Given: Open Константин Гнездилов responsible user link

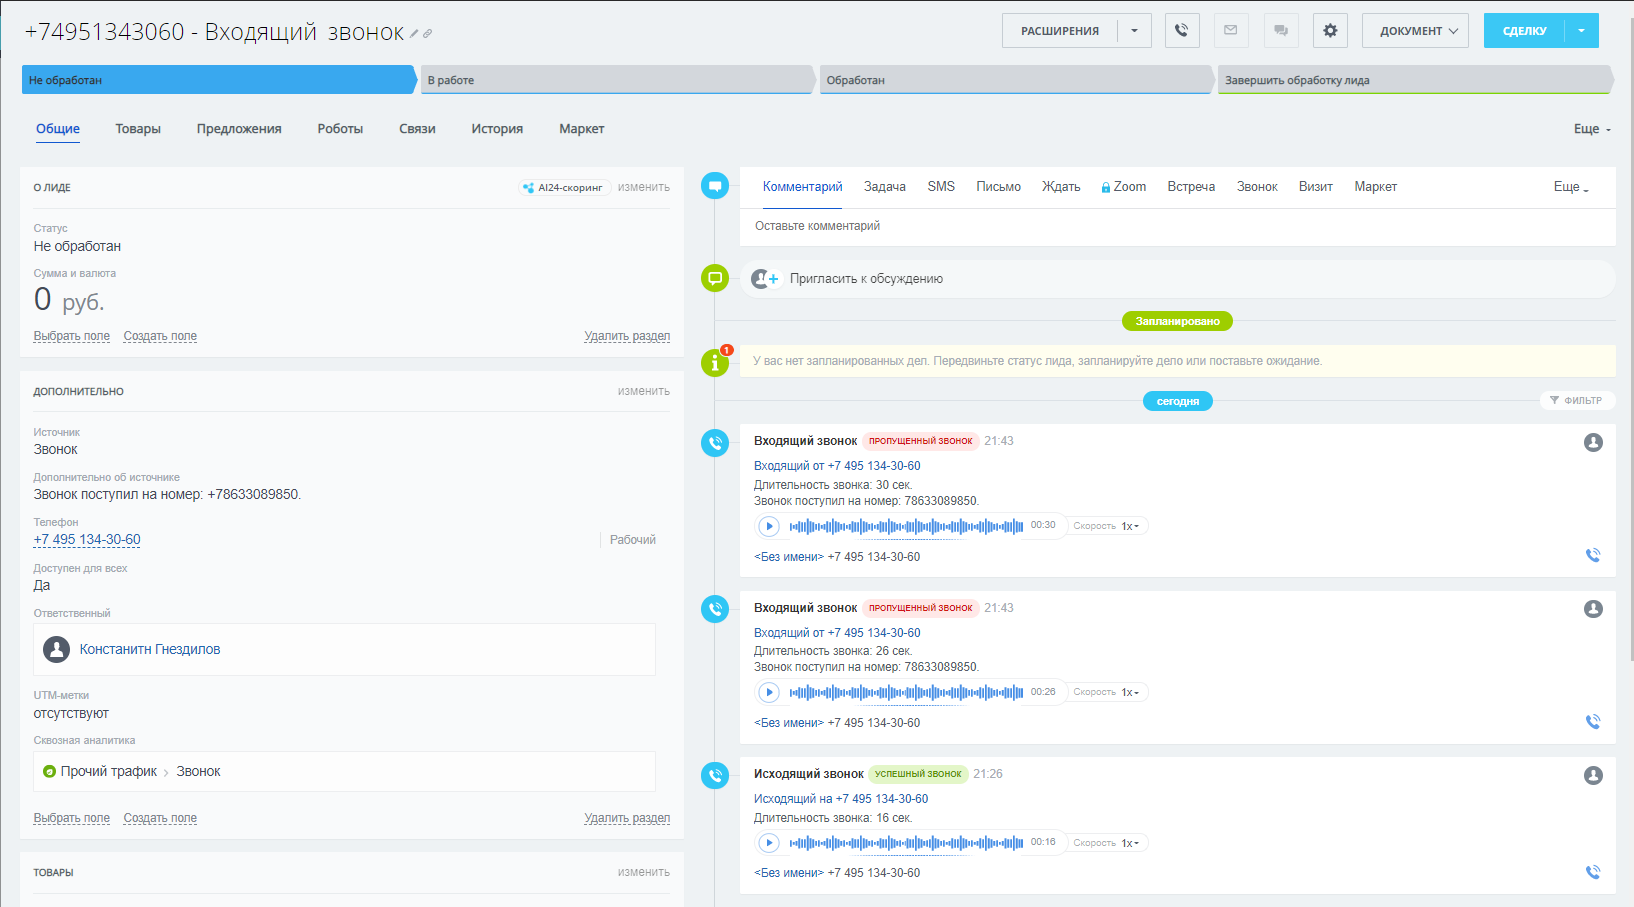Looking at the screenshot, I should (150, 649).
